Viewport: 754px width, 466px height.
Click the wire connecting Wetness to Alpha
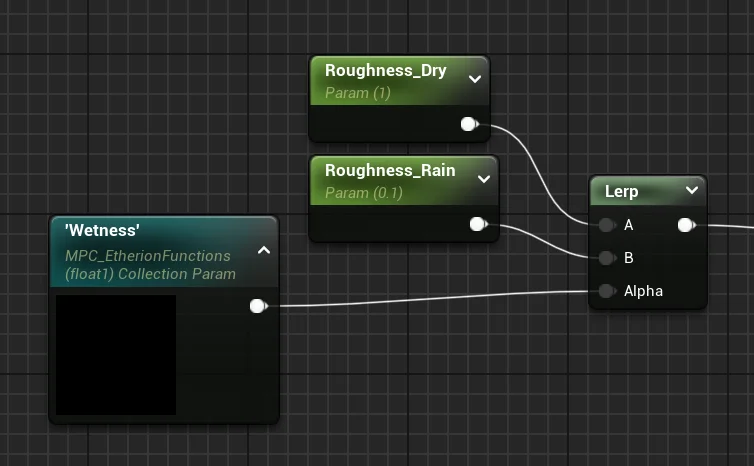[430, 299]
